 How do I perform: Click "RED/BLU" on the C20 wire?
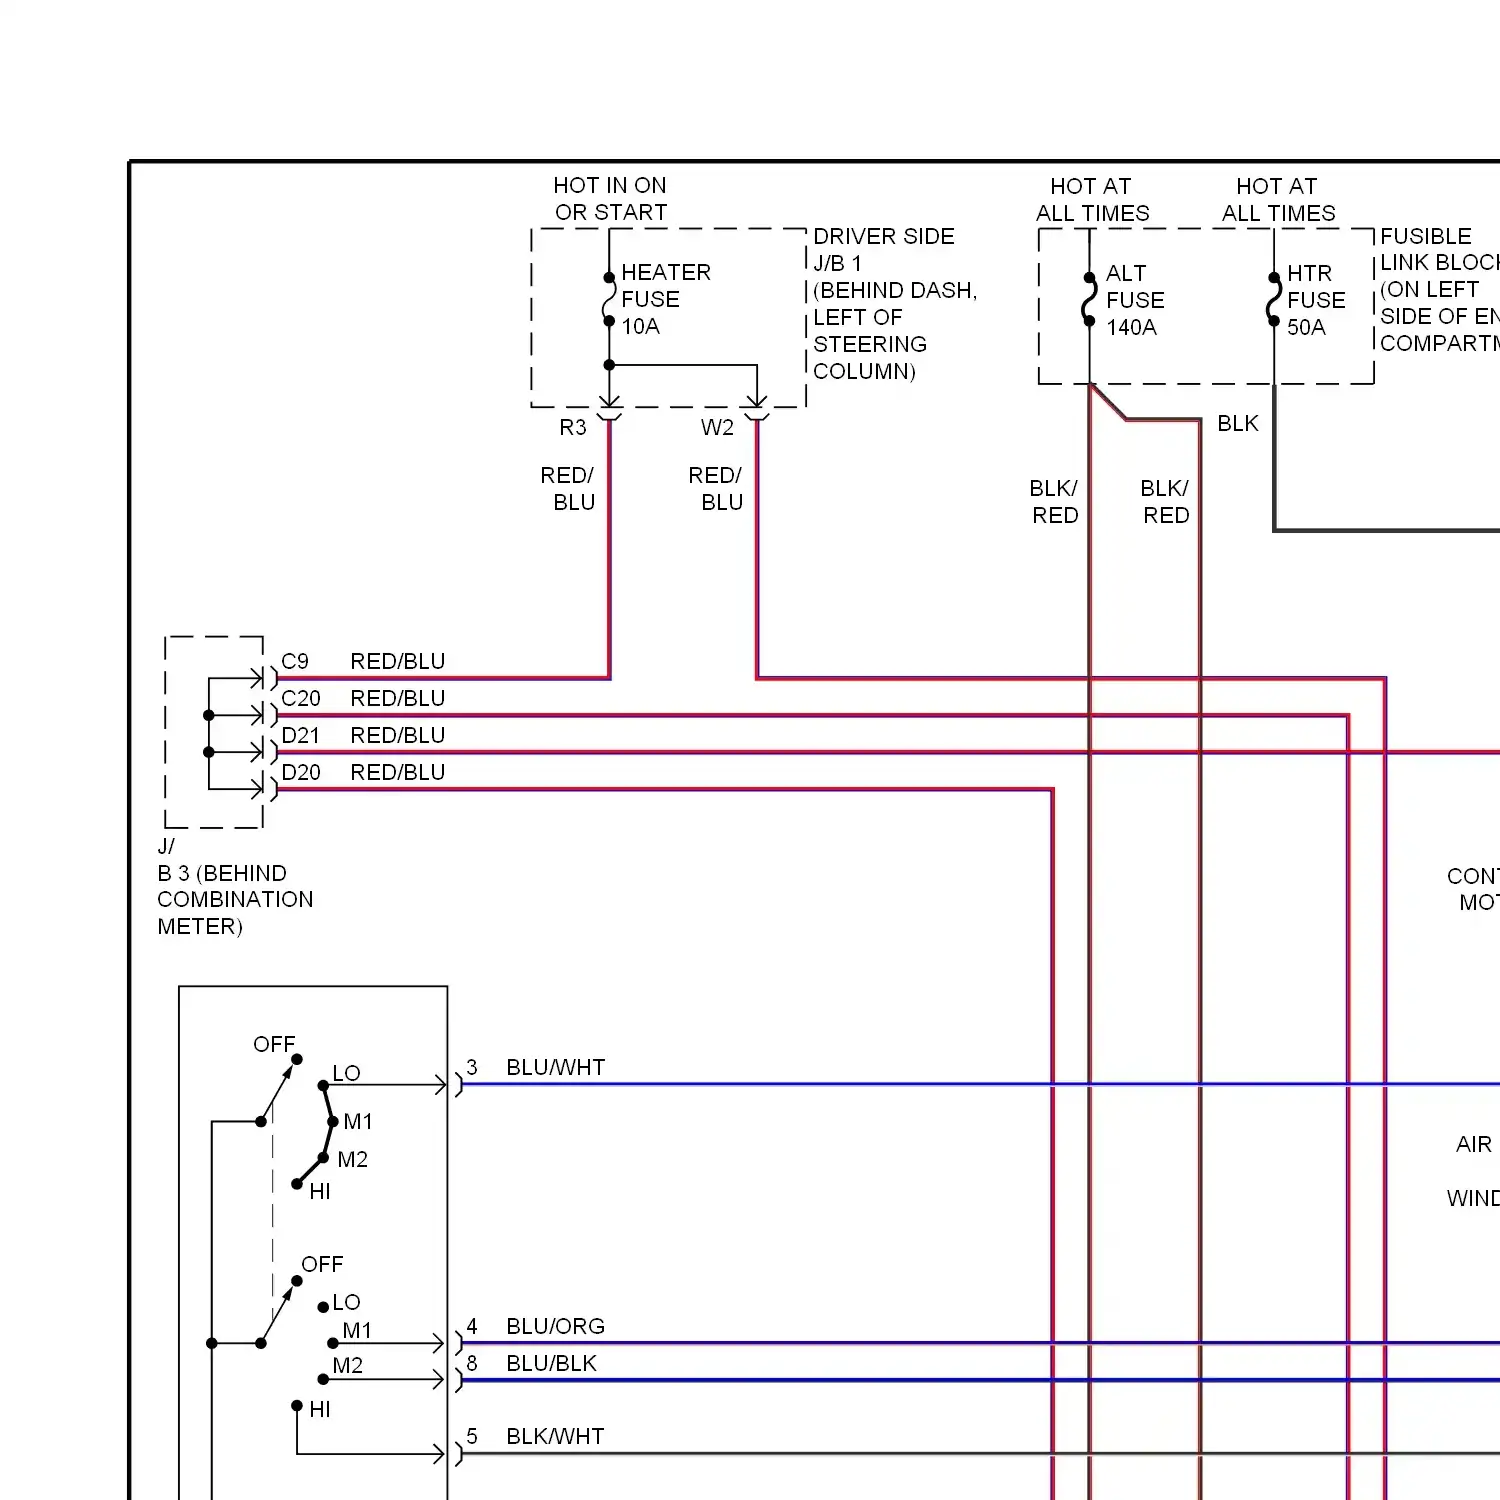coord(398,699)
